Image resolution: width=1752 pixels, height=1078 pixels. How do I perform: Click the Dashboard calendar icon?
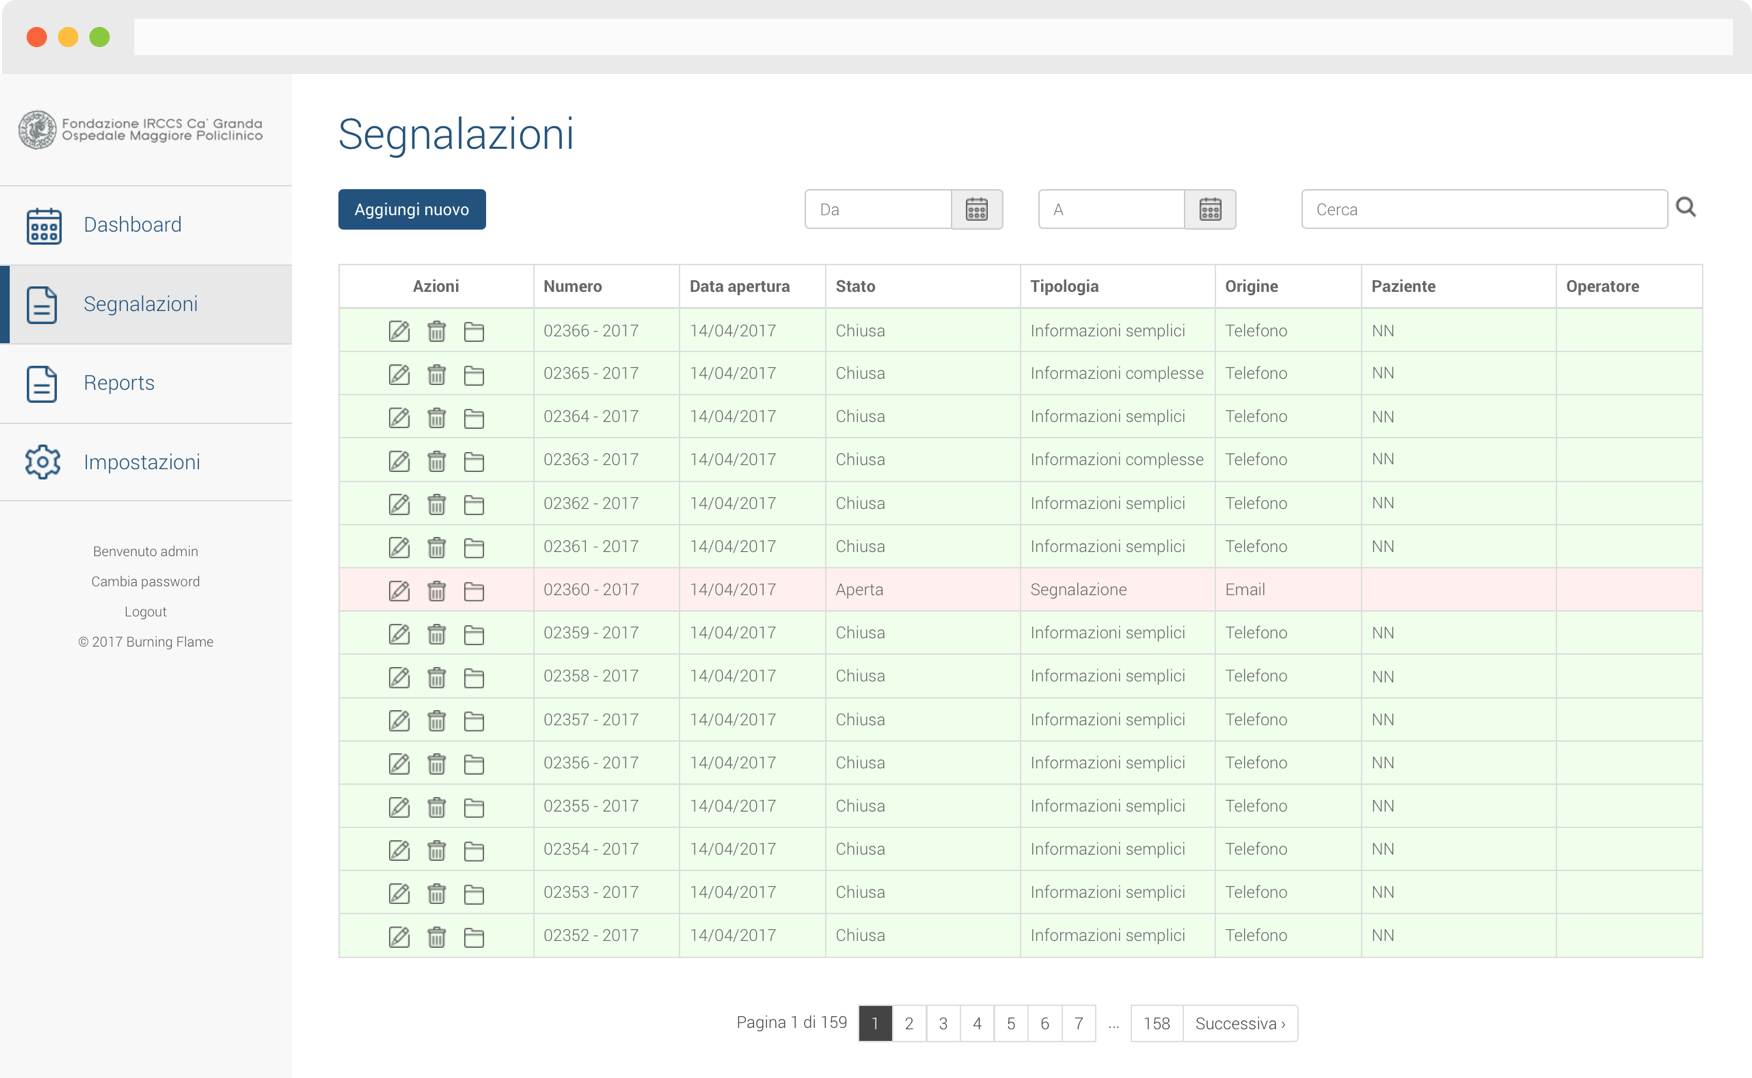pos(44,225)
